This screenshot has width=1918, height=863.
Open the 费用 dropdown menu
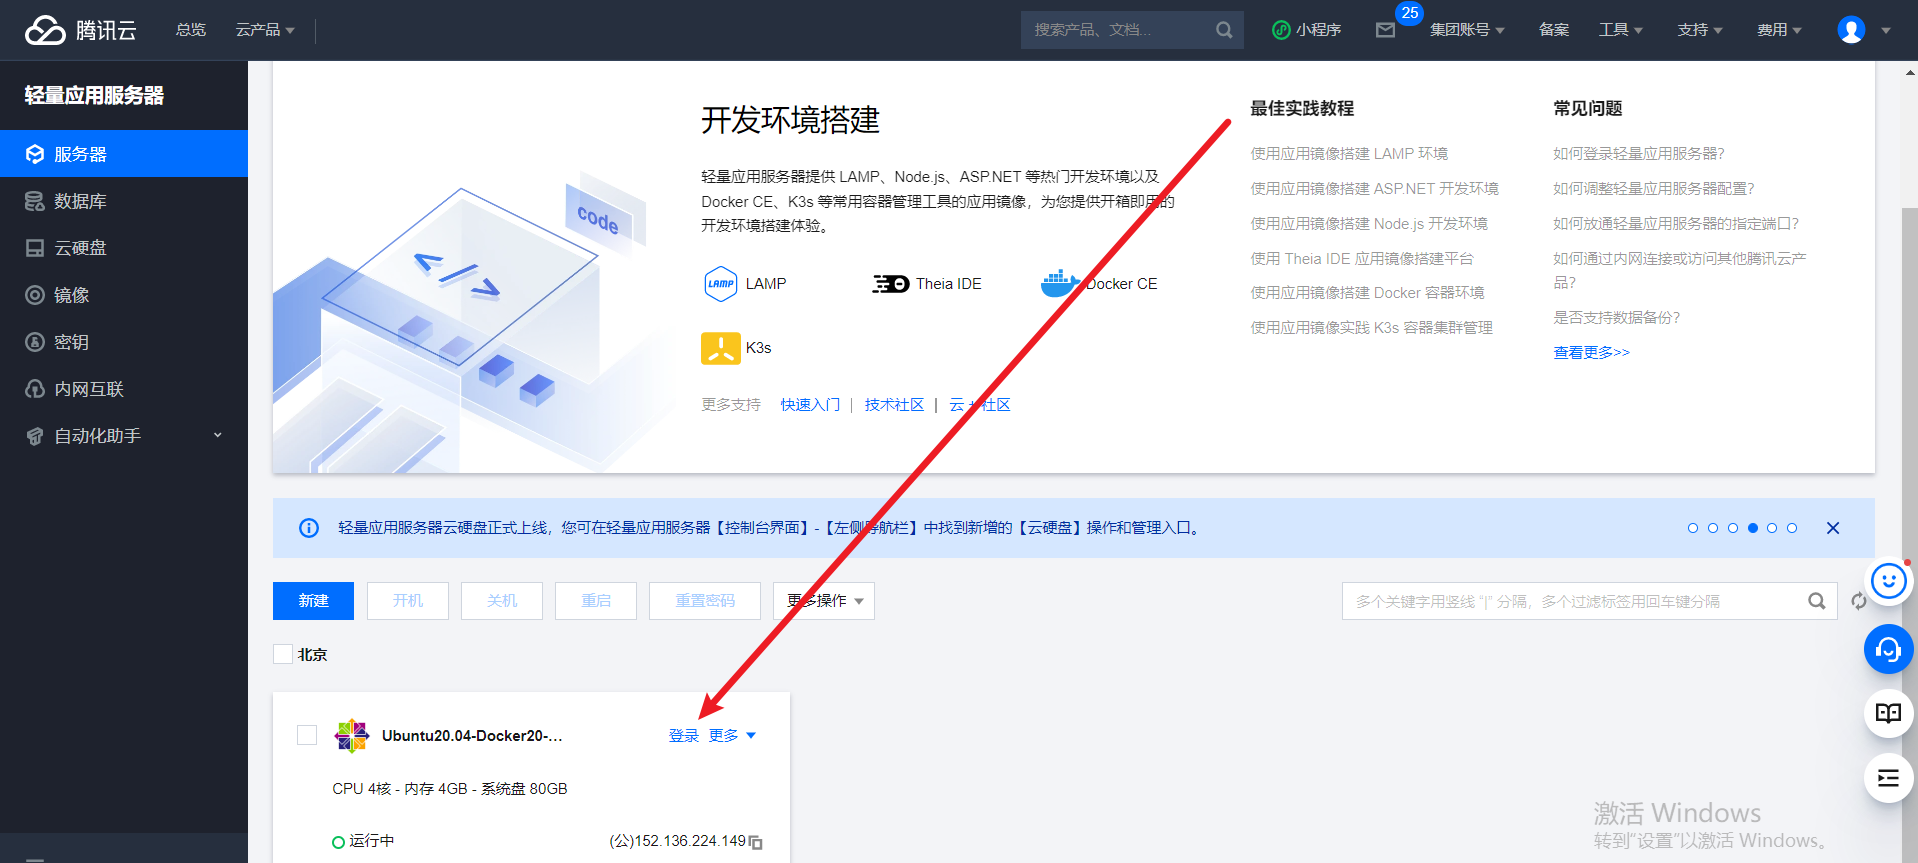(x=1779, y=30)
